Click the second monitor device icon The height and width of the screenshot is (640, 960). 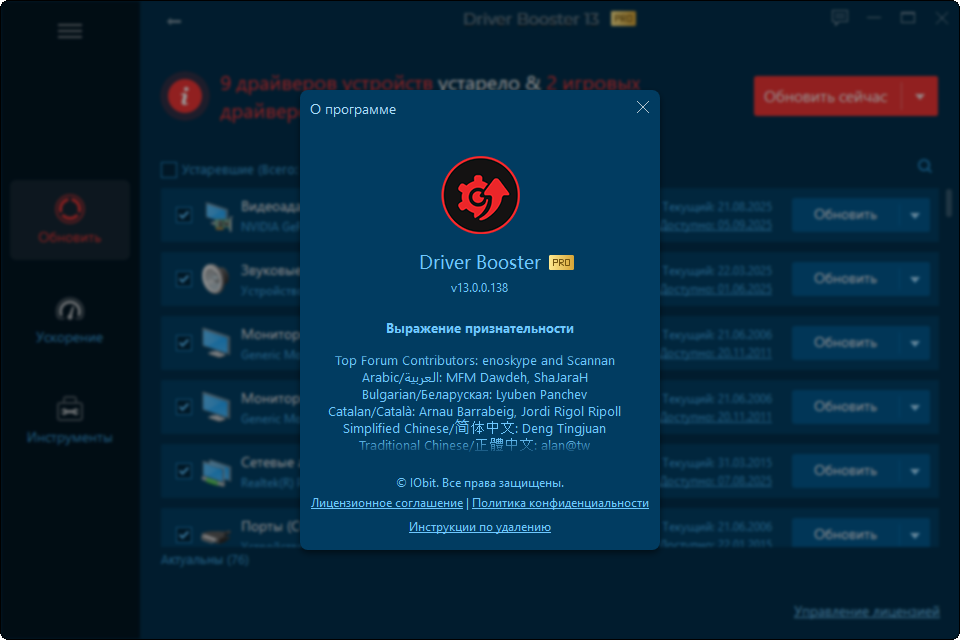tap(217, 407)
